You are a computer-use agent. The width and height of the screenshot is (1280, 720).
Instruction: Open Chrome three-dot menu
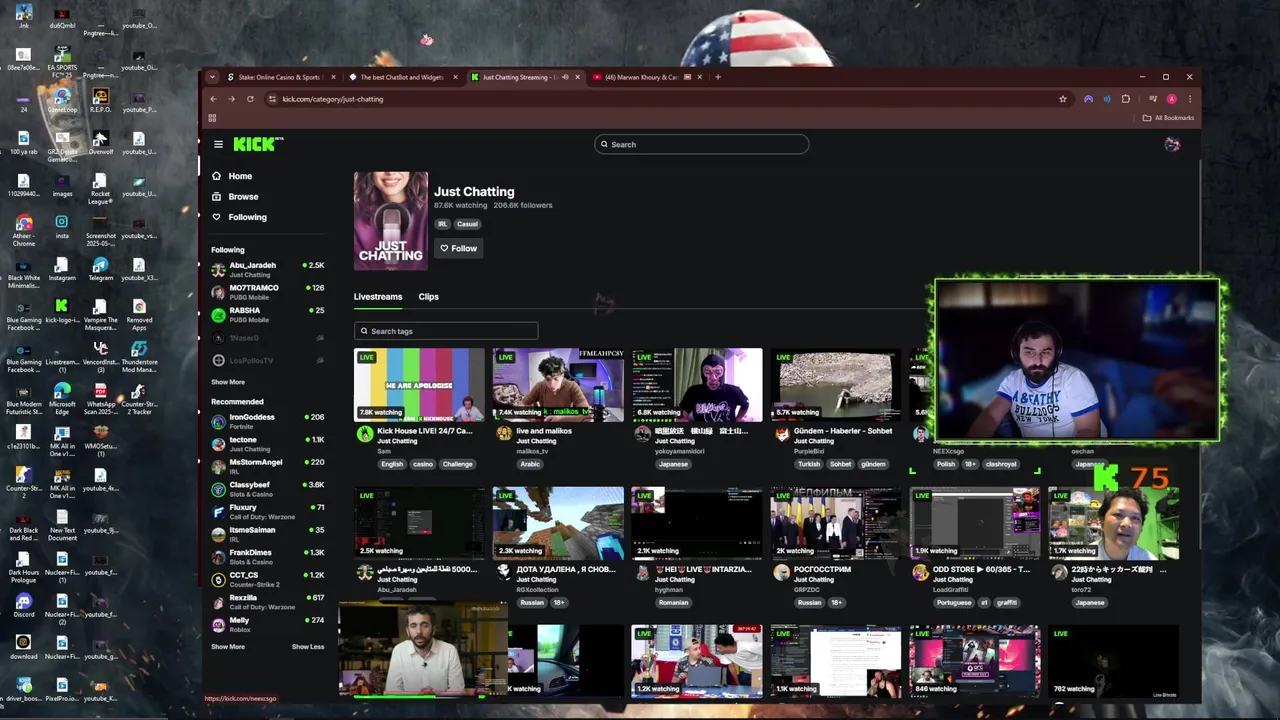click(1189, 99)
